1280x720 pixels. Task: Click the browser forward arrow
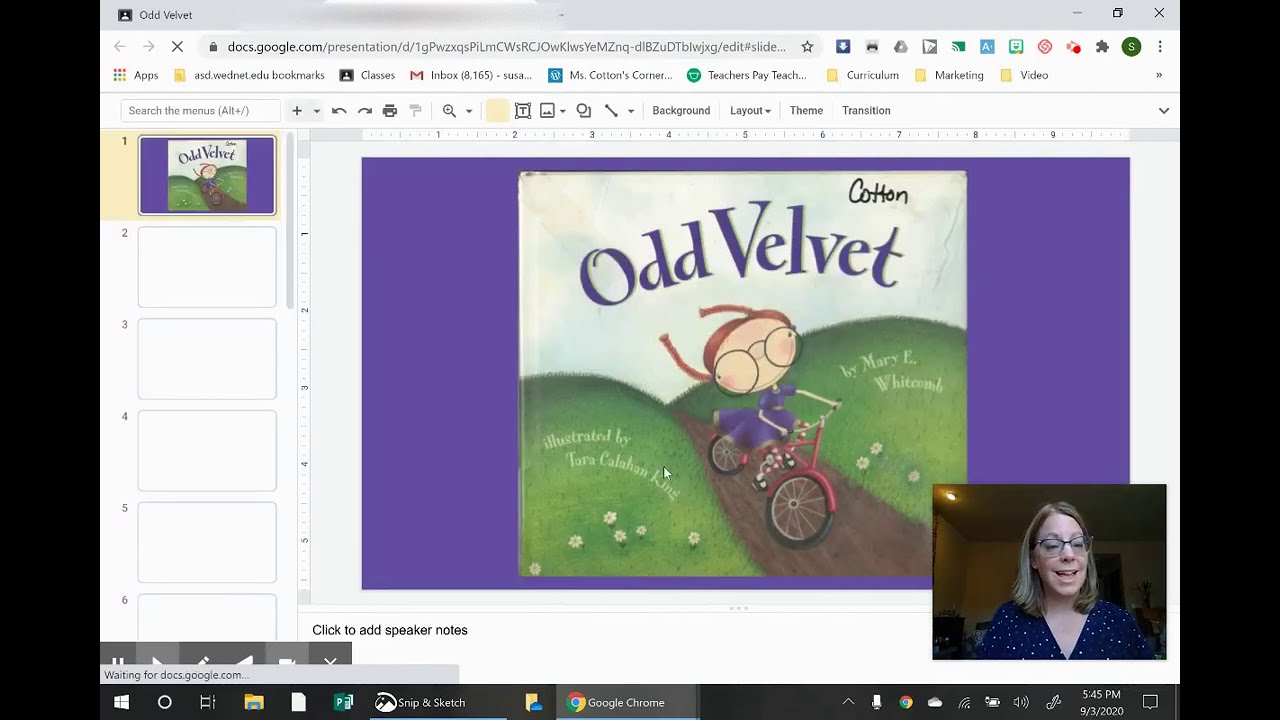point(148,47)
